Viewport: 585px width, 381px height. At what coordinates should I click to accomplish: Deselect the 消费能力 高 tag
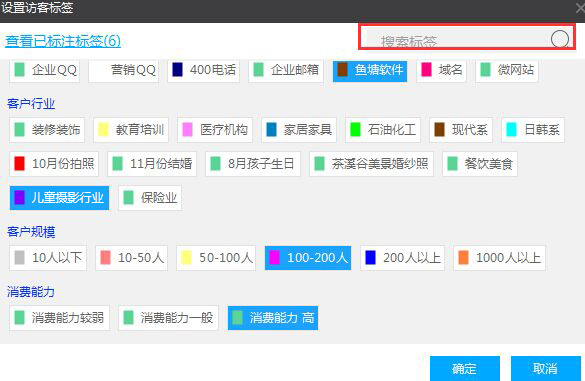273,318
